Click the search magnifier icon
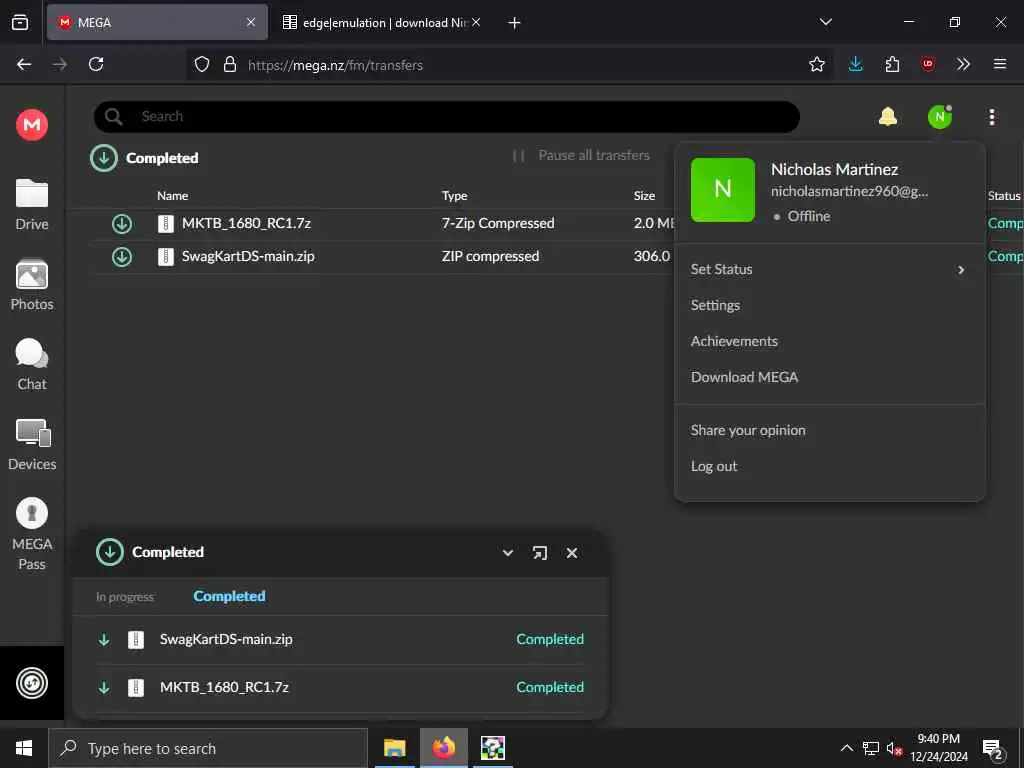This screenshot has width=1024, height=768. 114,117
